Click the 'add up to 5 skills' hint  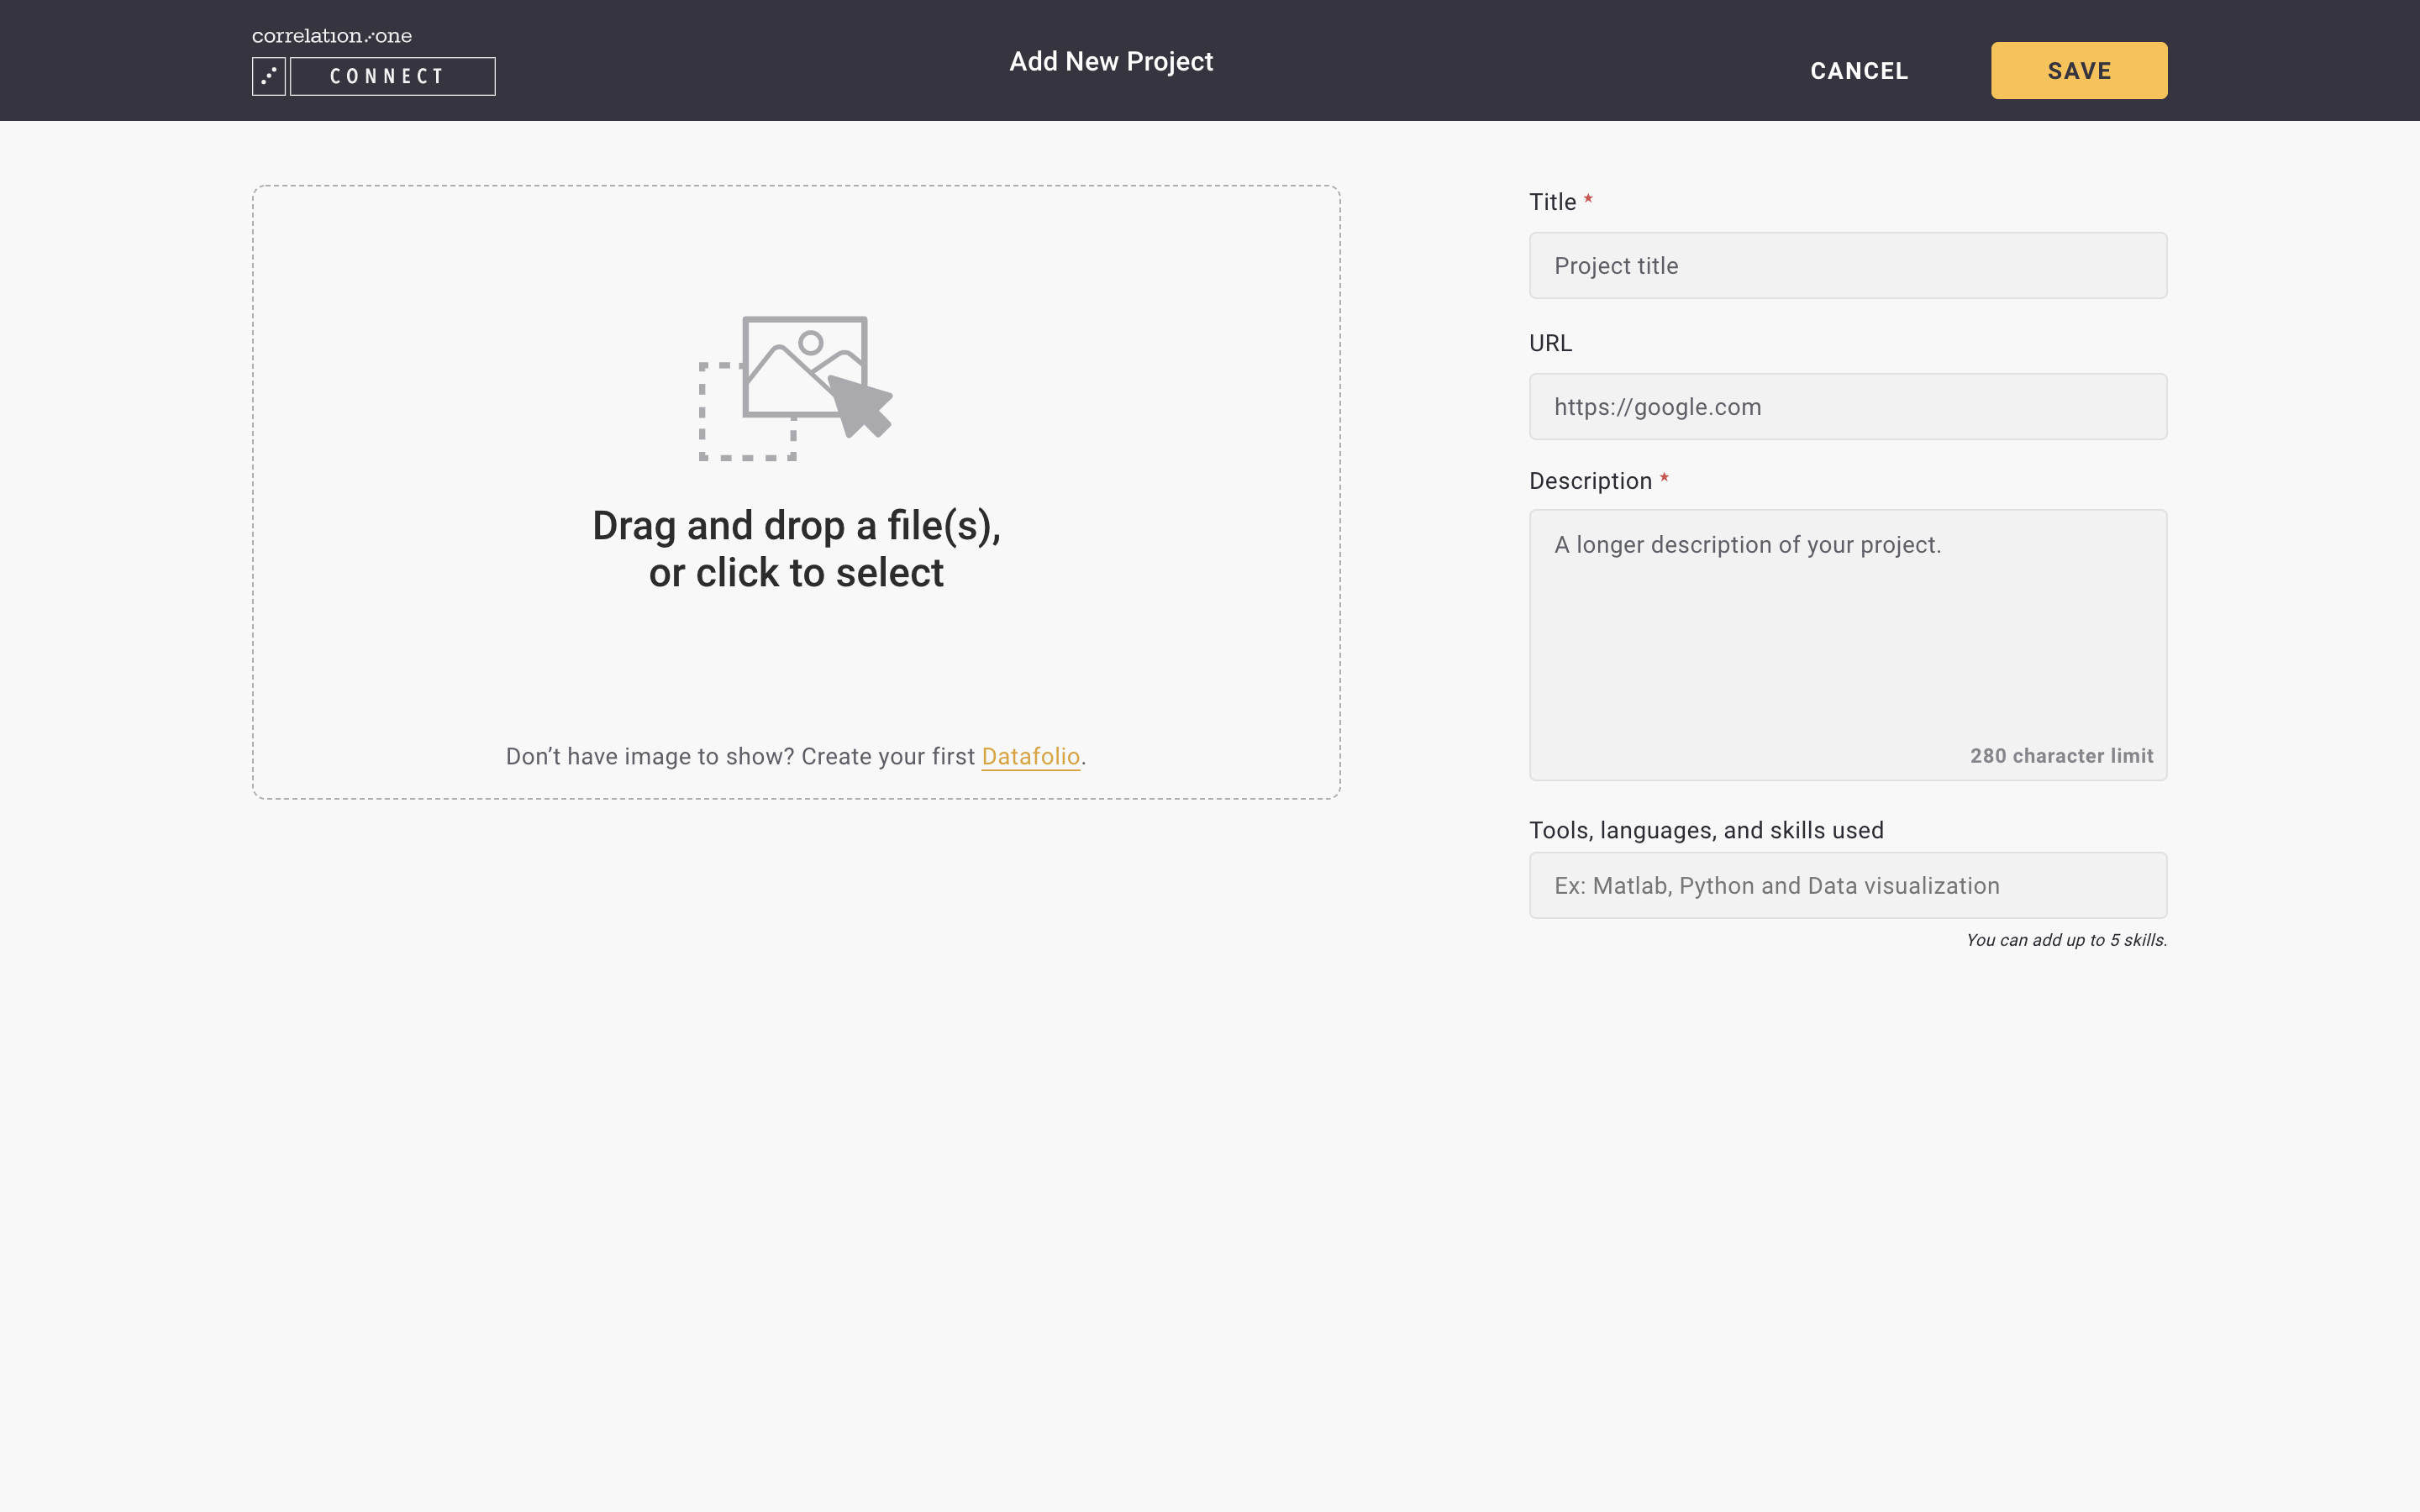tap(2065, 940)
